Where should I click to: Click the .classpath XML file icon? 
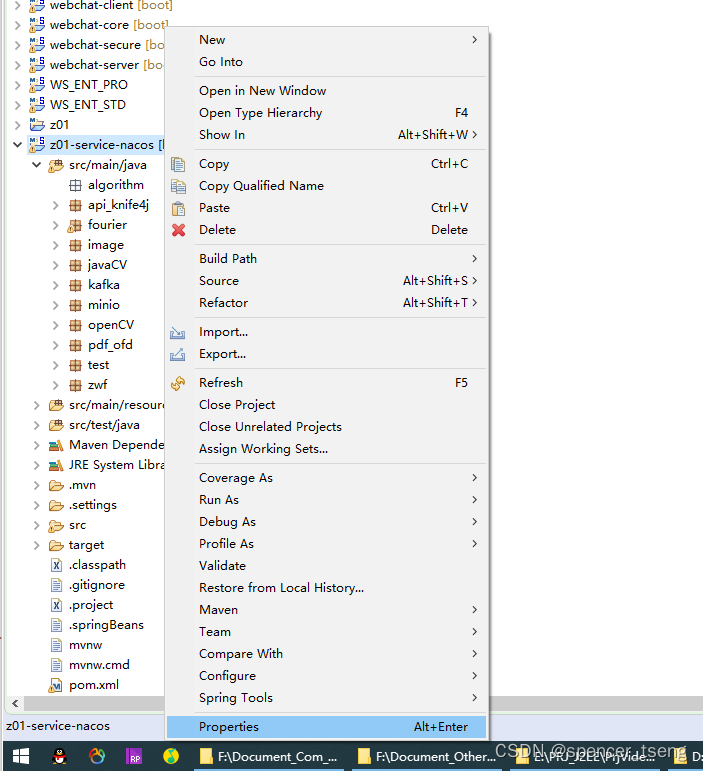57,565
